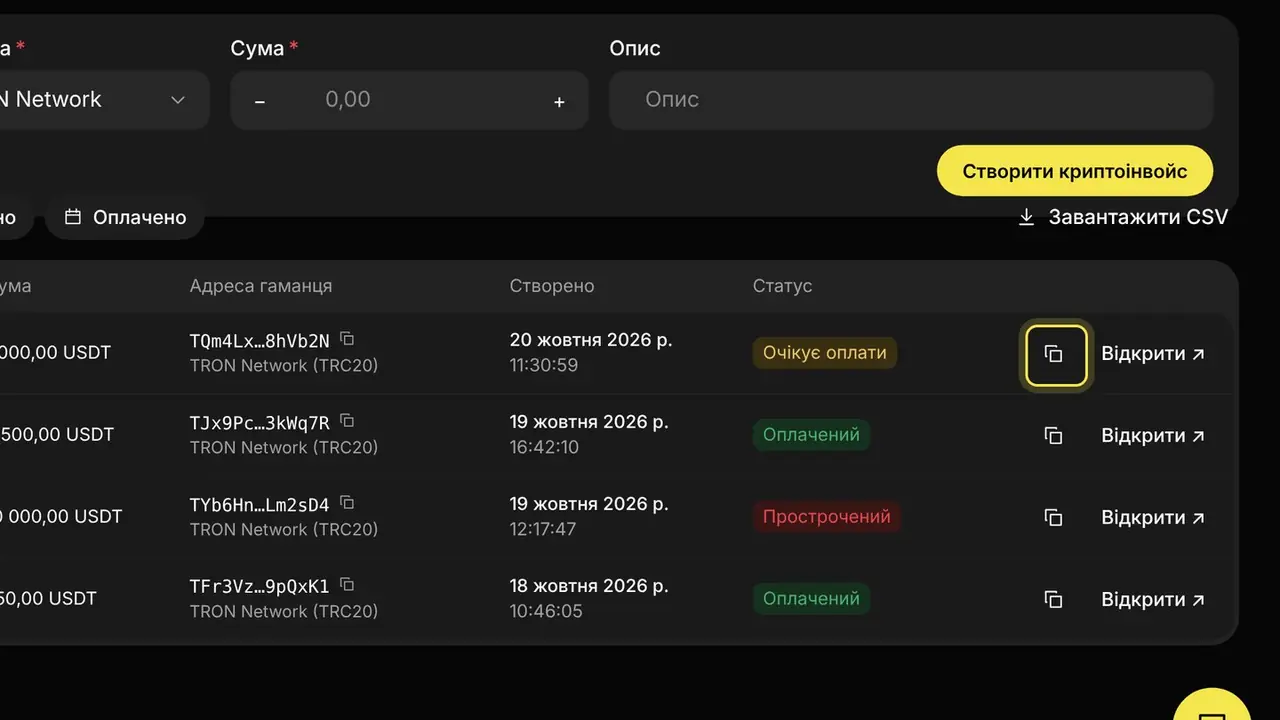Click the Прострочений status badge
1280x720 pixels.
coord(827,517)
